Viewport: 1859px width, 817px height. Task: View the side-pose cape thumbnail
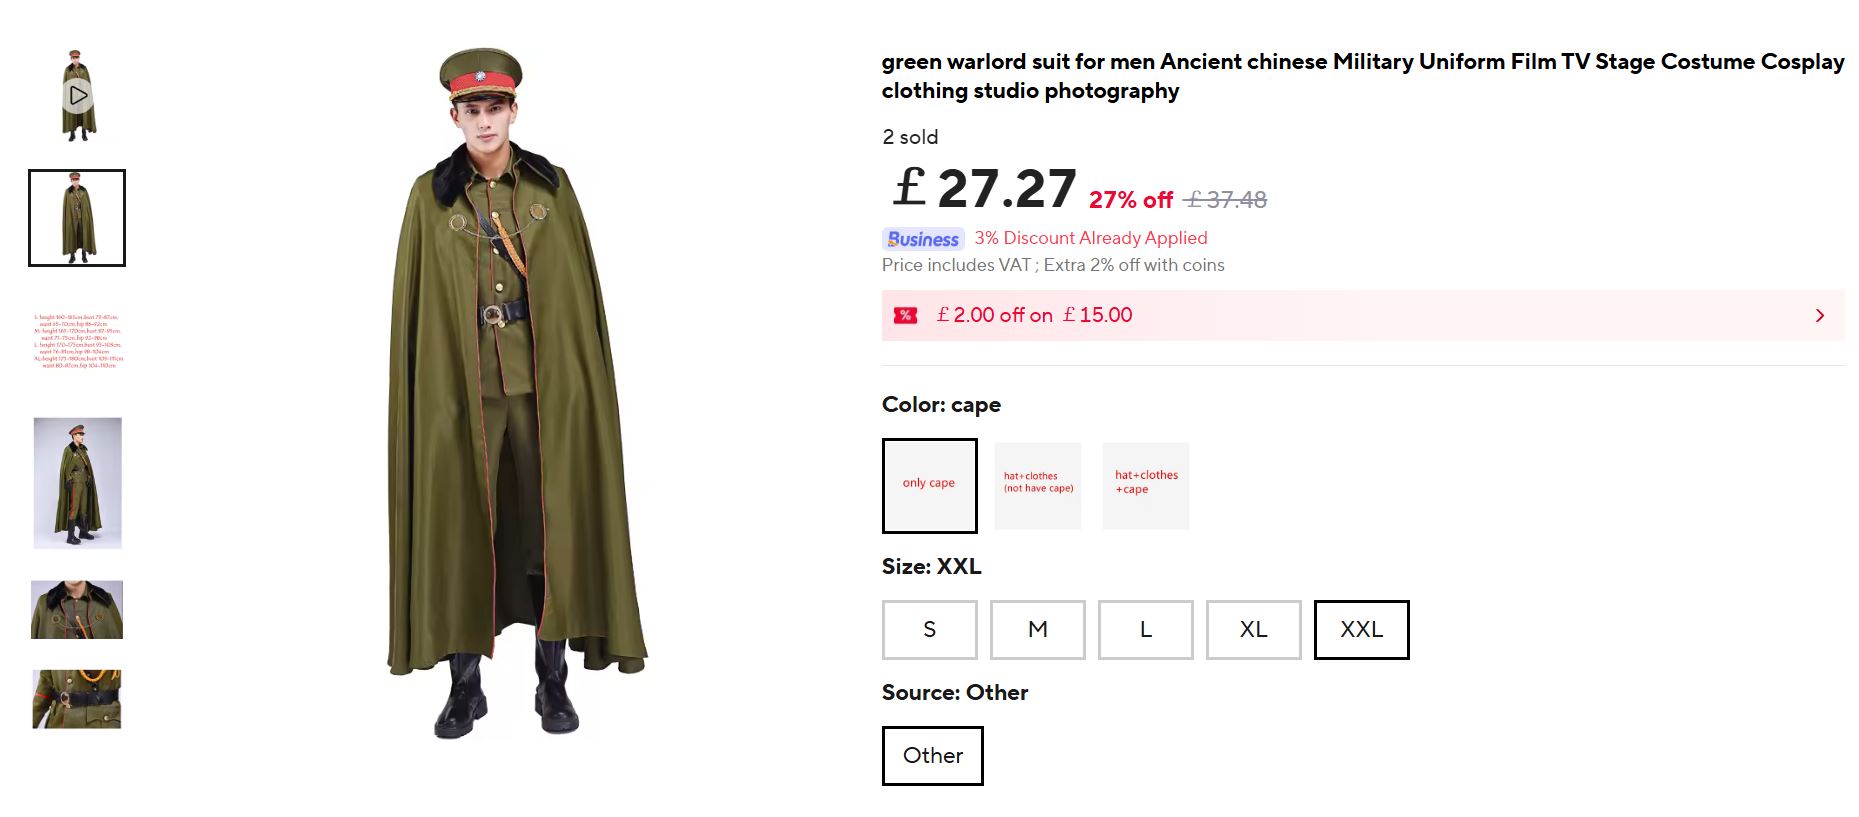(77, 483)
